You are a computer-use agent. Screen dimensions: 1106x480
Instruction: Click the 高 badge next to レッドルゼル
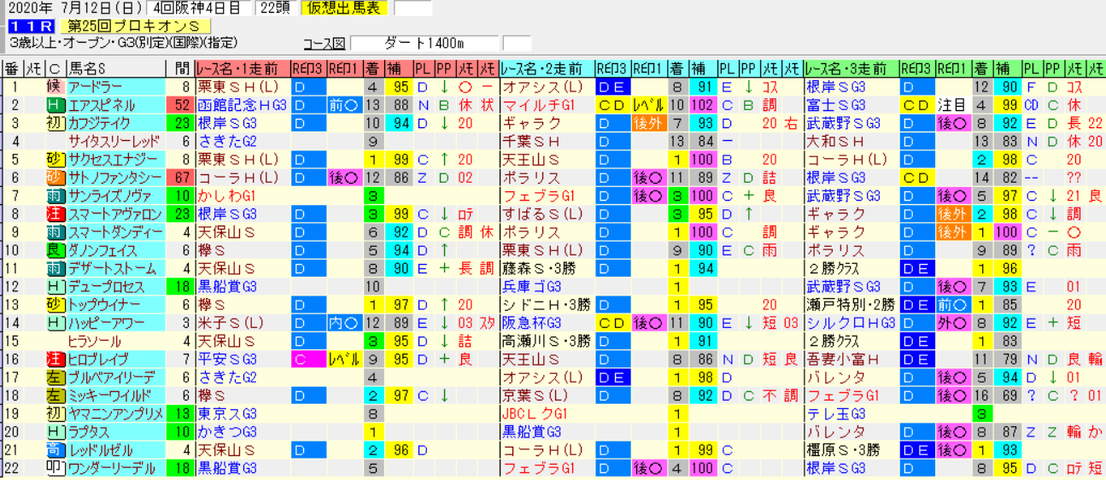54,450
